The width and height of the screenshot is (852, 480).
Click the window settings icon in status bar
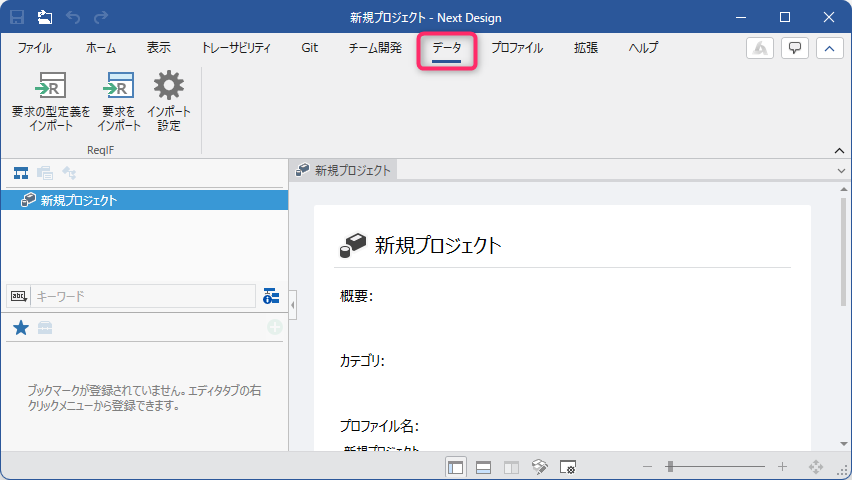(568, 467)
